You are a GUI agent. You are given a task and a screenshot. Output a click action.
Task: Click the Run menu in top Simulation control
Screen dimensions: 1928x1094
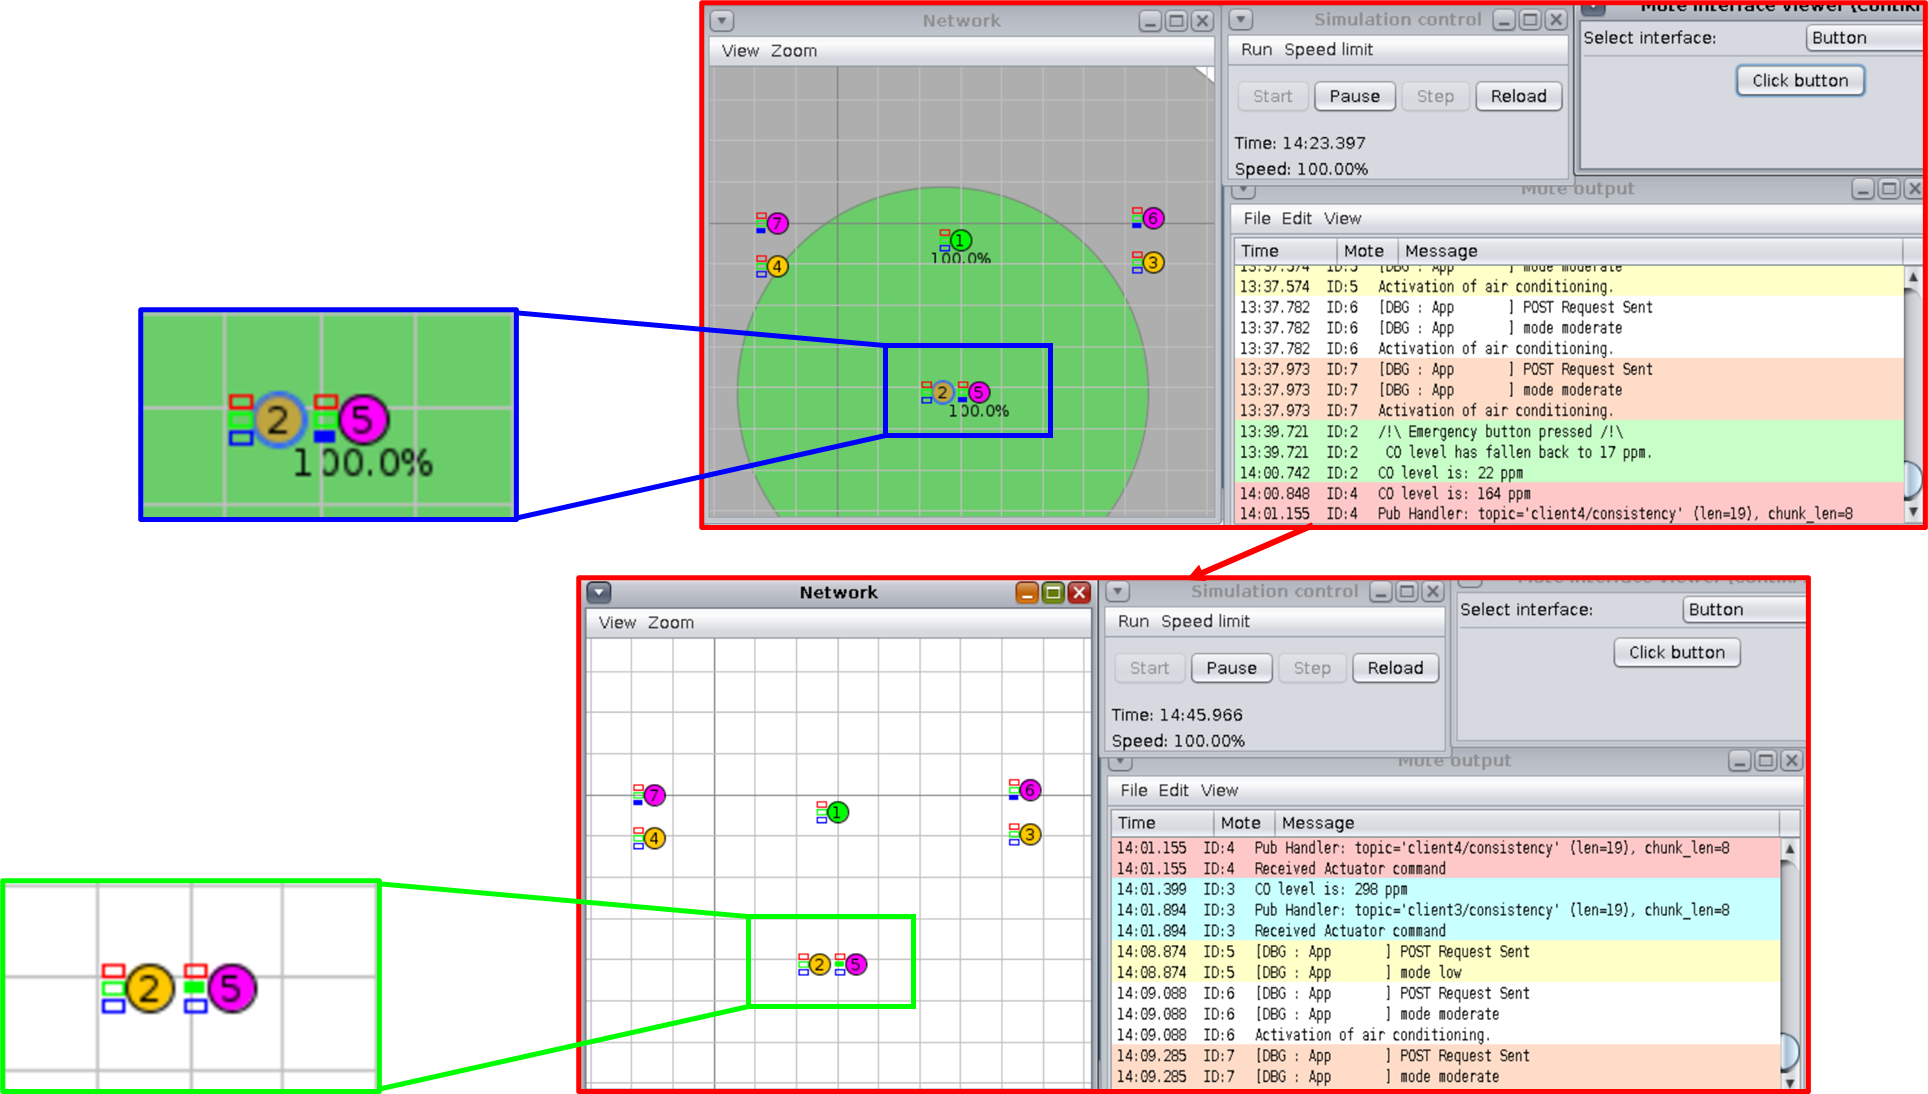tap(1257, 48)
